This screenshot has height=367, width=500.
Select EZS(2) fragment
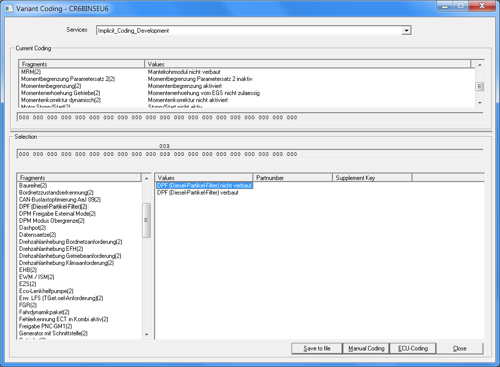pos(27,284)
